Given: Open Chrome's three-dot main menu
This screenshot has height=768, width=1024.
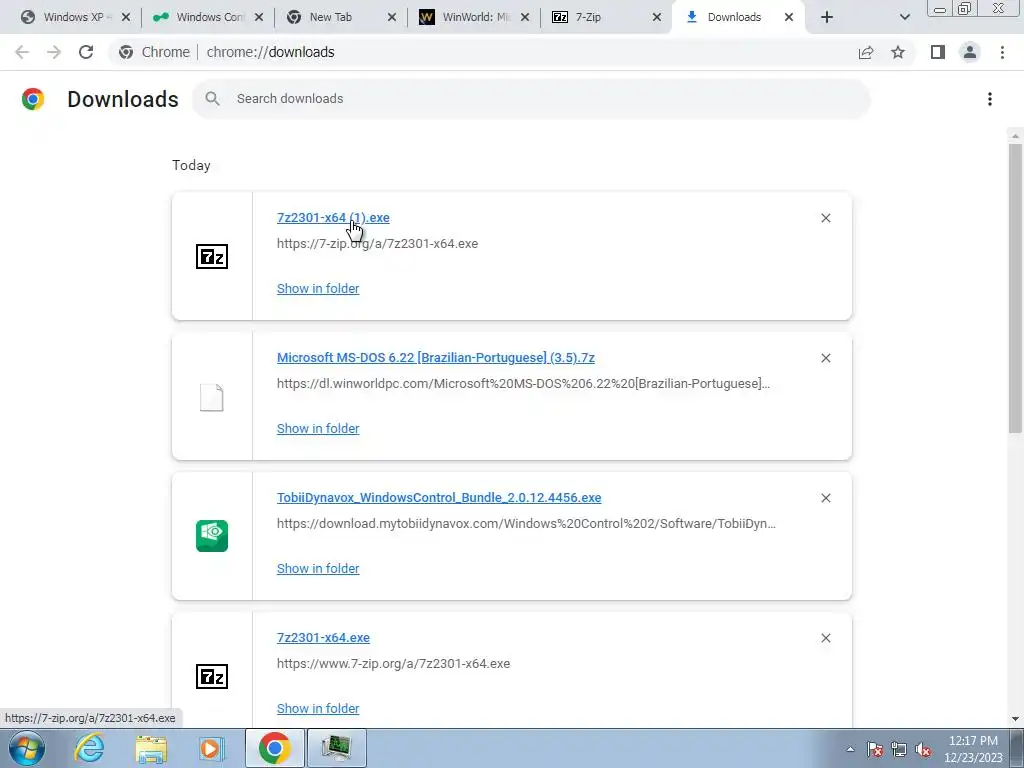Looking at the screenshot, I should pyautogui.click(x=1002, y=52).
